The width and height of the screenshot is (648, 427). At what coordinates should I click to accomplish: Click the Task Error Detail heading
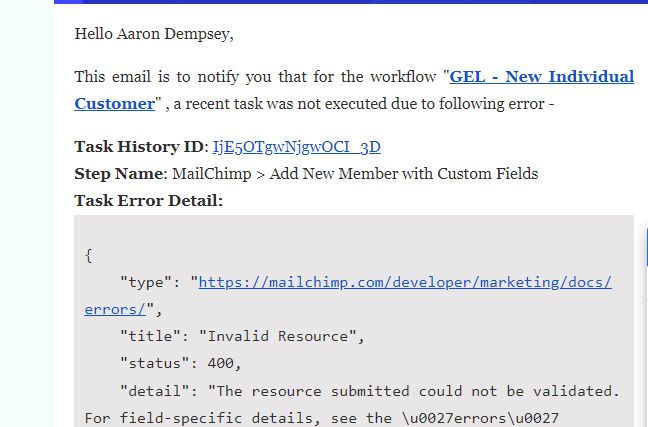[148, 201]
